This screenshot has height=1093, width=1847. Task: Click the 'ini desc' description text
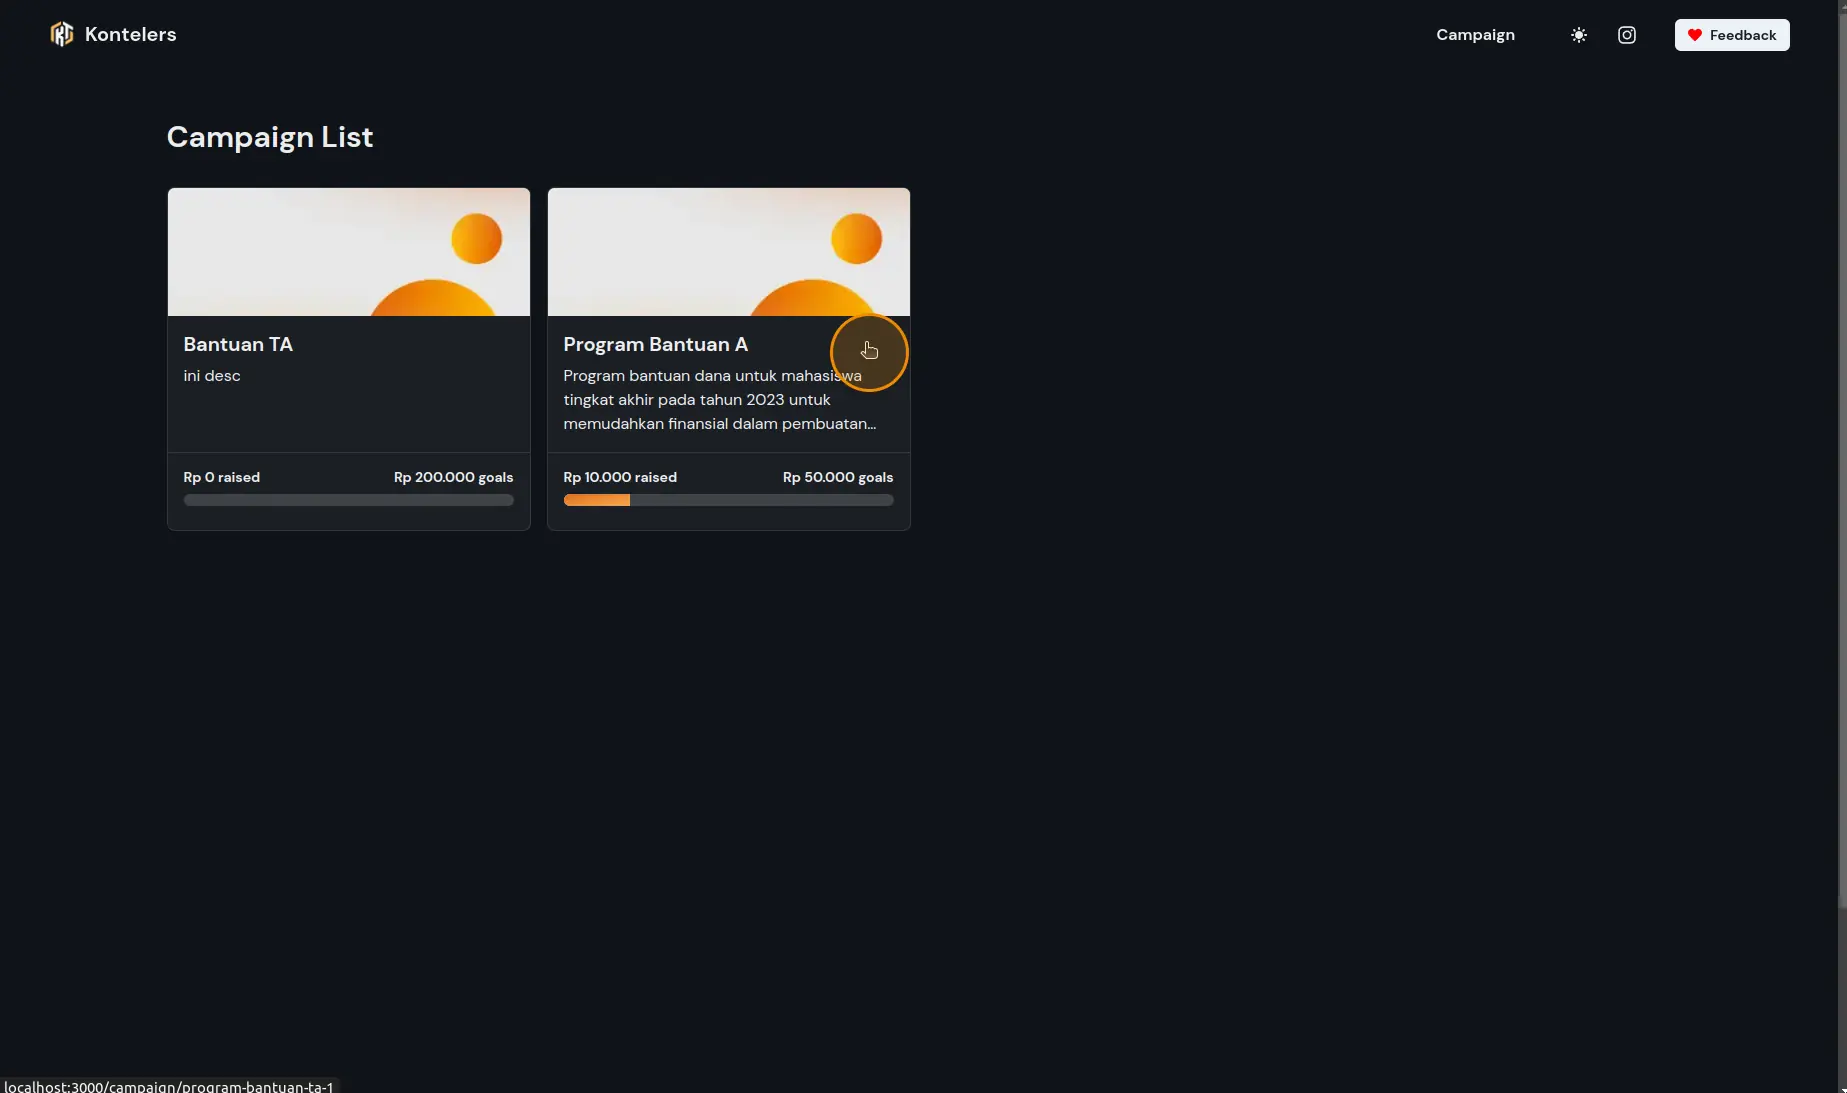click(212, 376)
